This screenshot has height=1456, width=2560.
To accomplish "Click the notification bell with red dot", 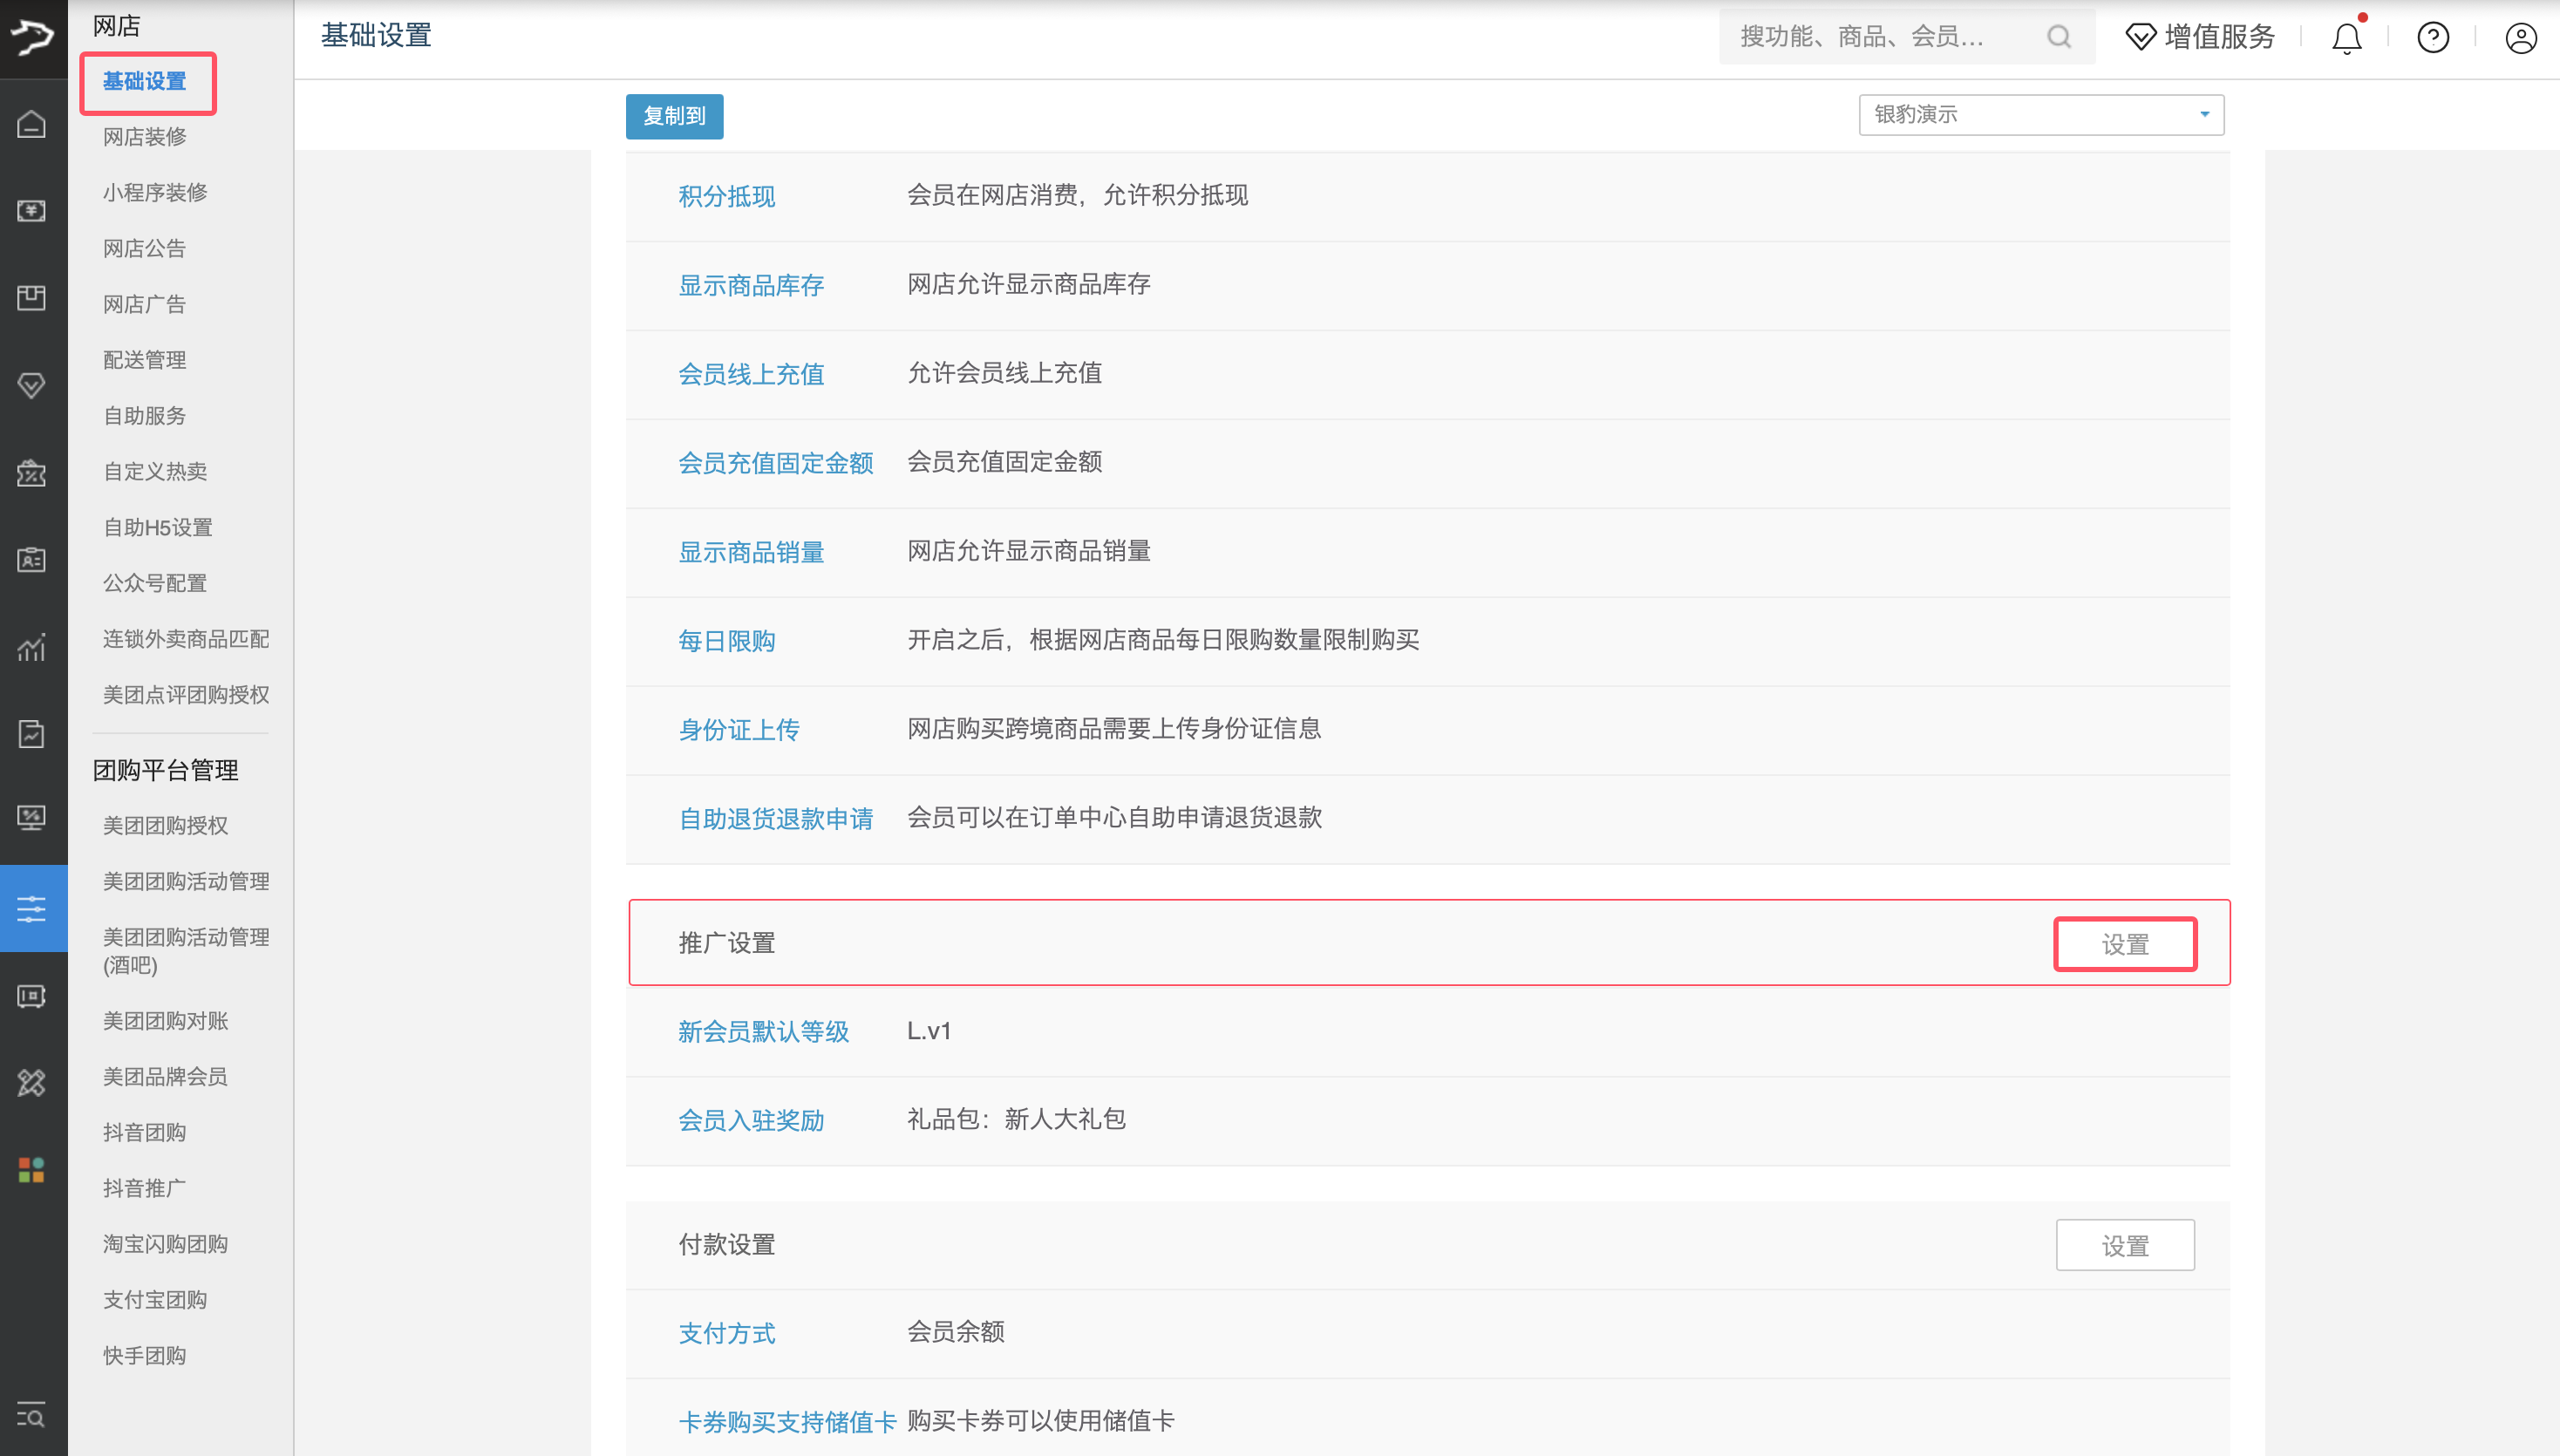I will click(x=2346, y=38).
